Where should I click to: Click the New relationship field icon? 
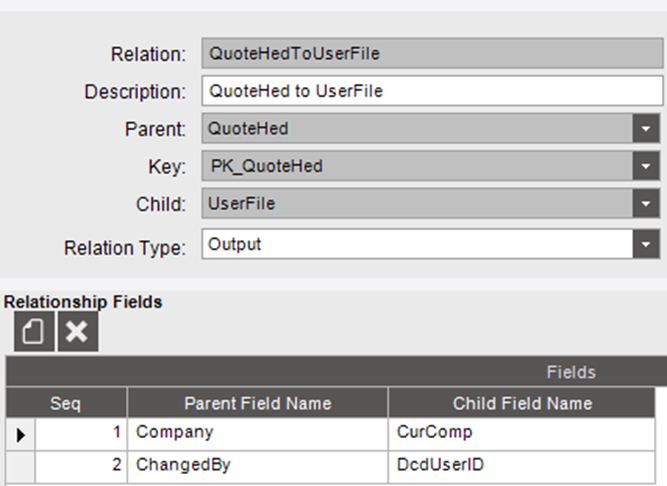click(34, 331)
